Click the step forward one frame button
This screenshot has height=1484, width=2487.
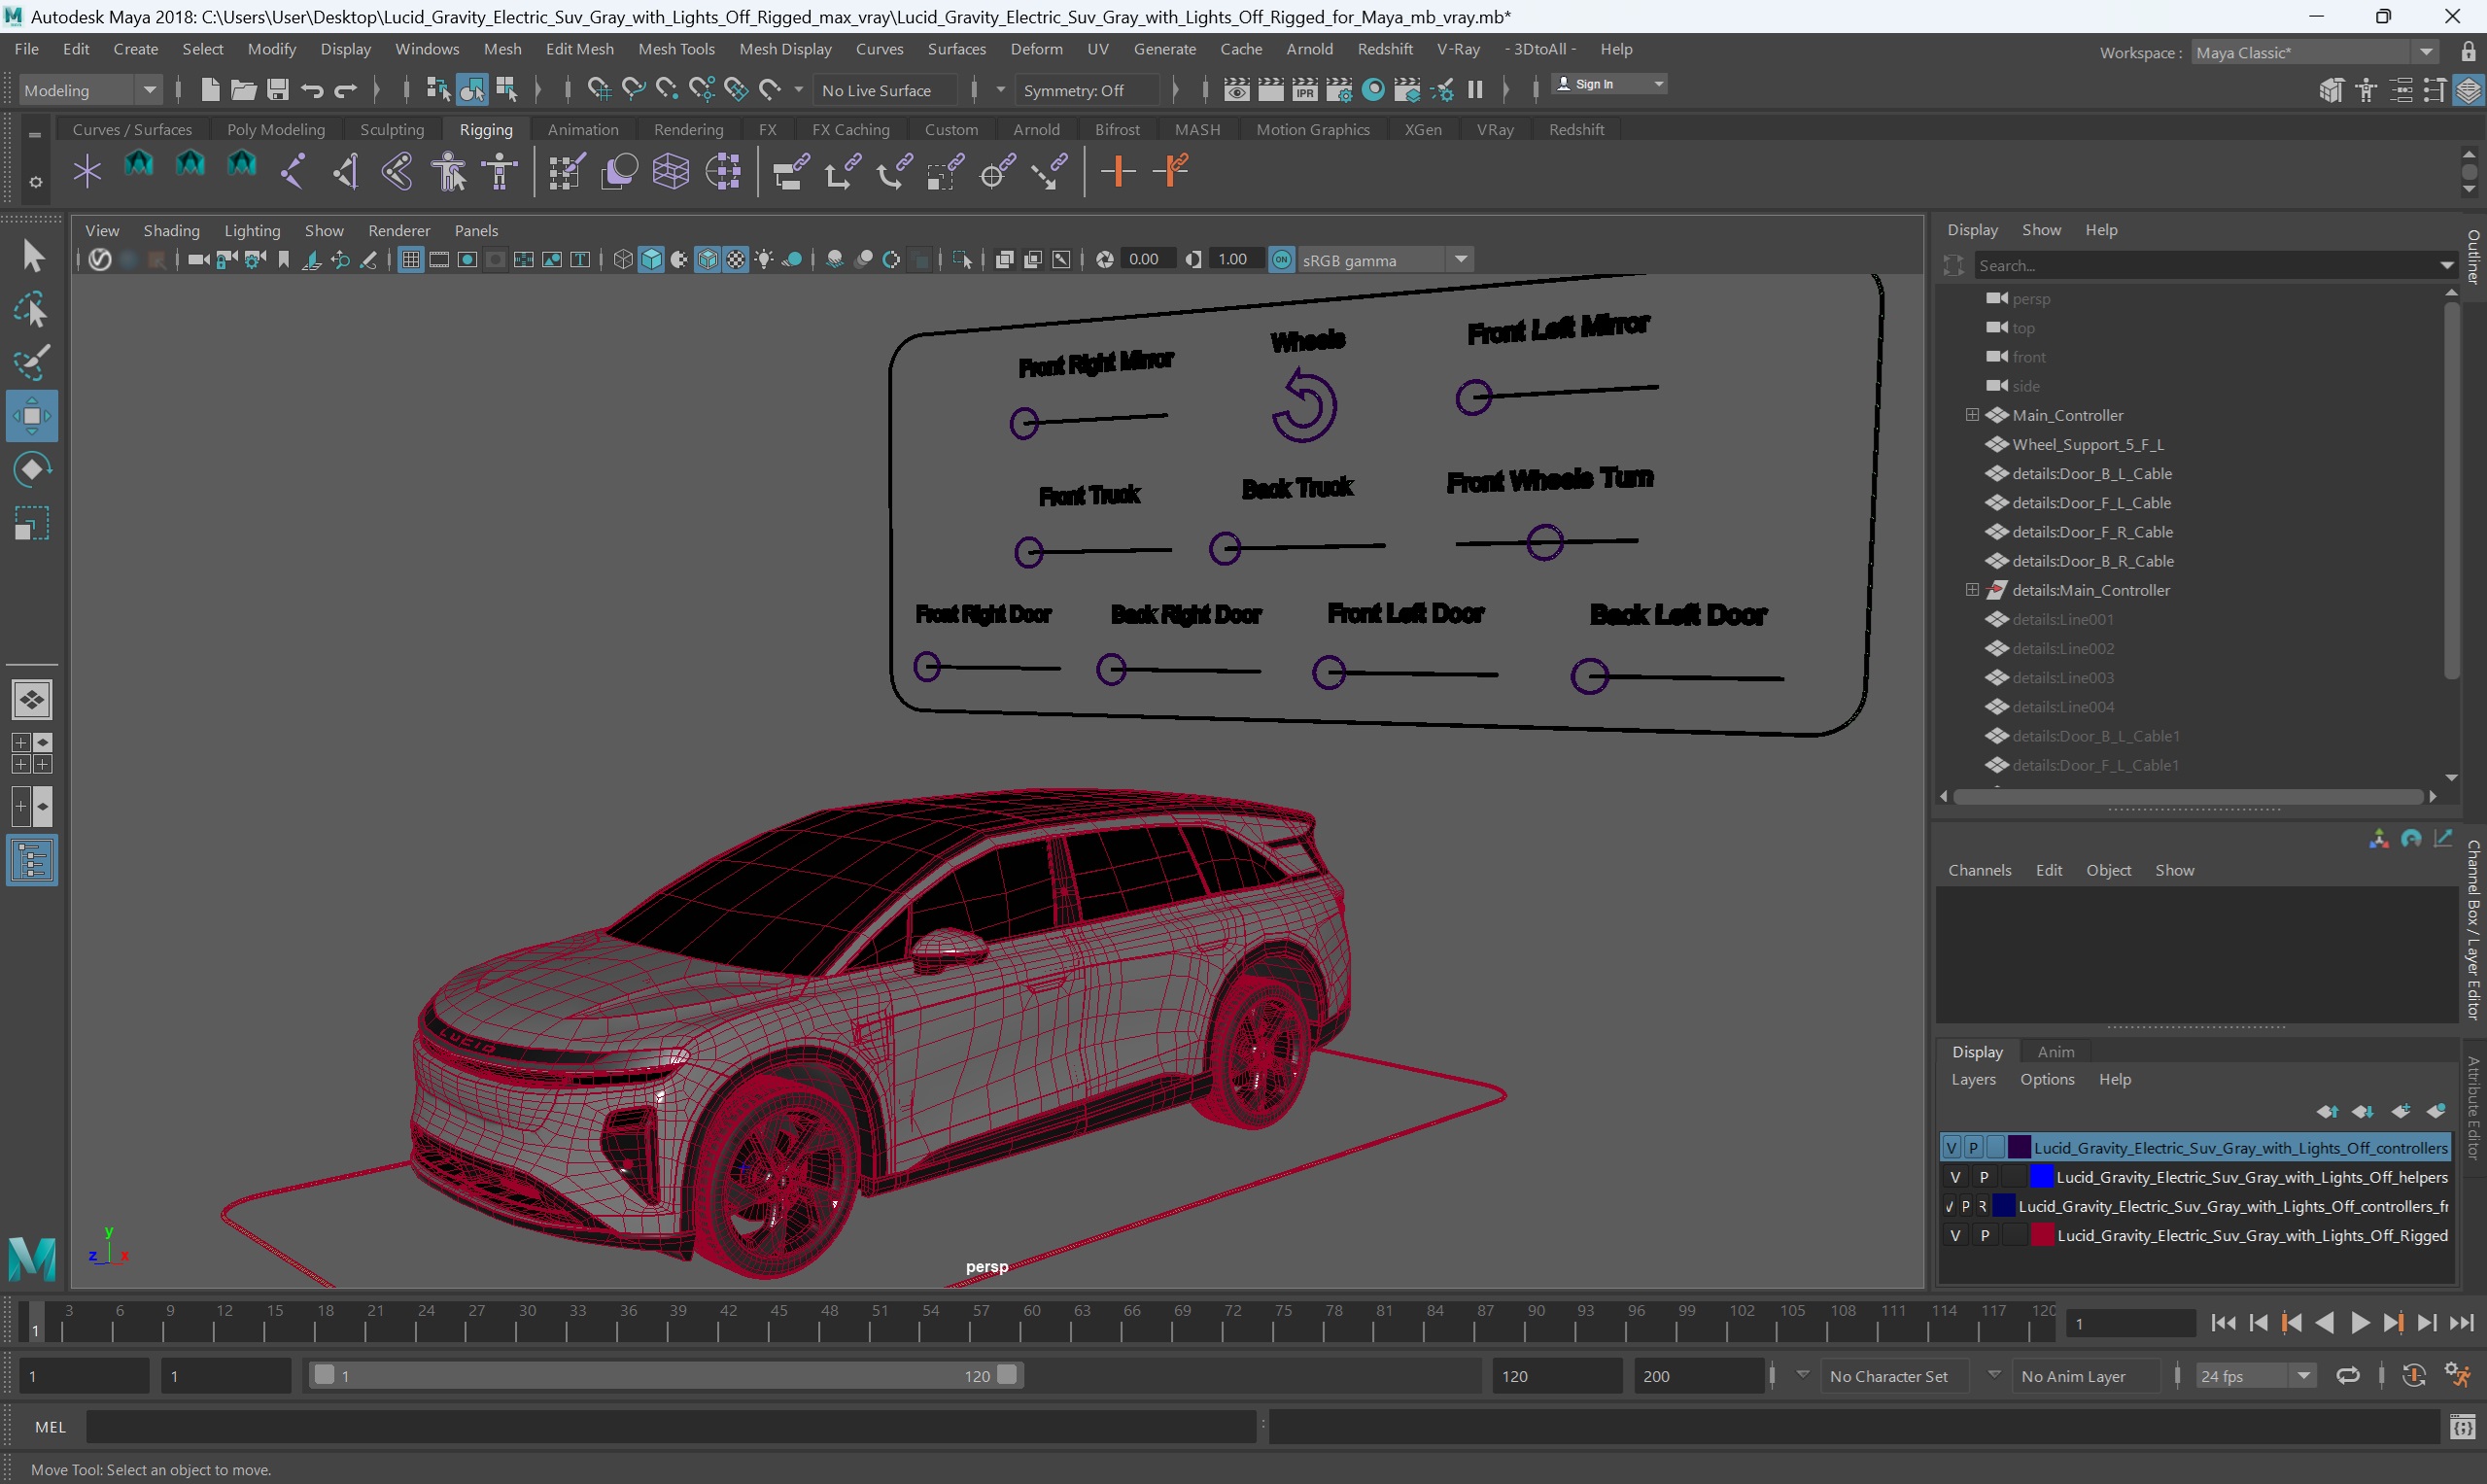point(2427,1324)
